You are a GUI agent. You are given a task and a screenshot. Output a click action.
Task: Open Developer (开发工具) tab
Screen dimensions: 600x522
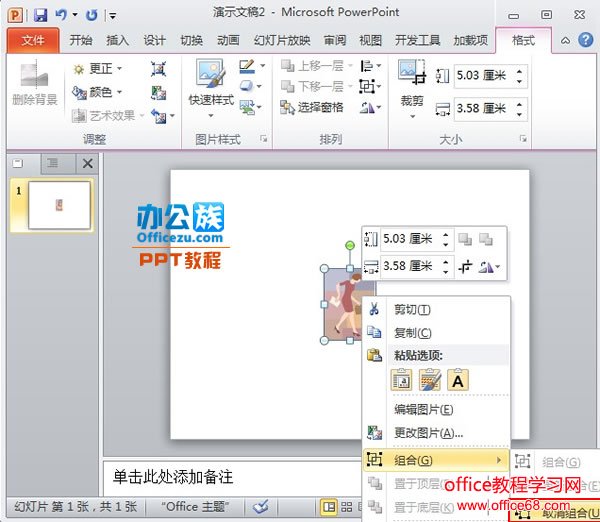[417, 40]
